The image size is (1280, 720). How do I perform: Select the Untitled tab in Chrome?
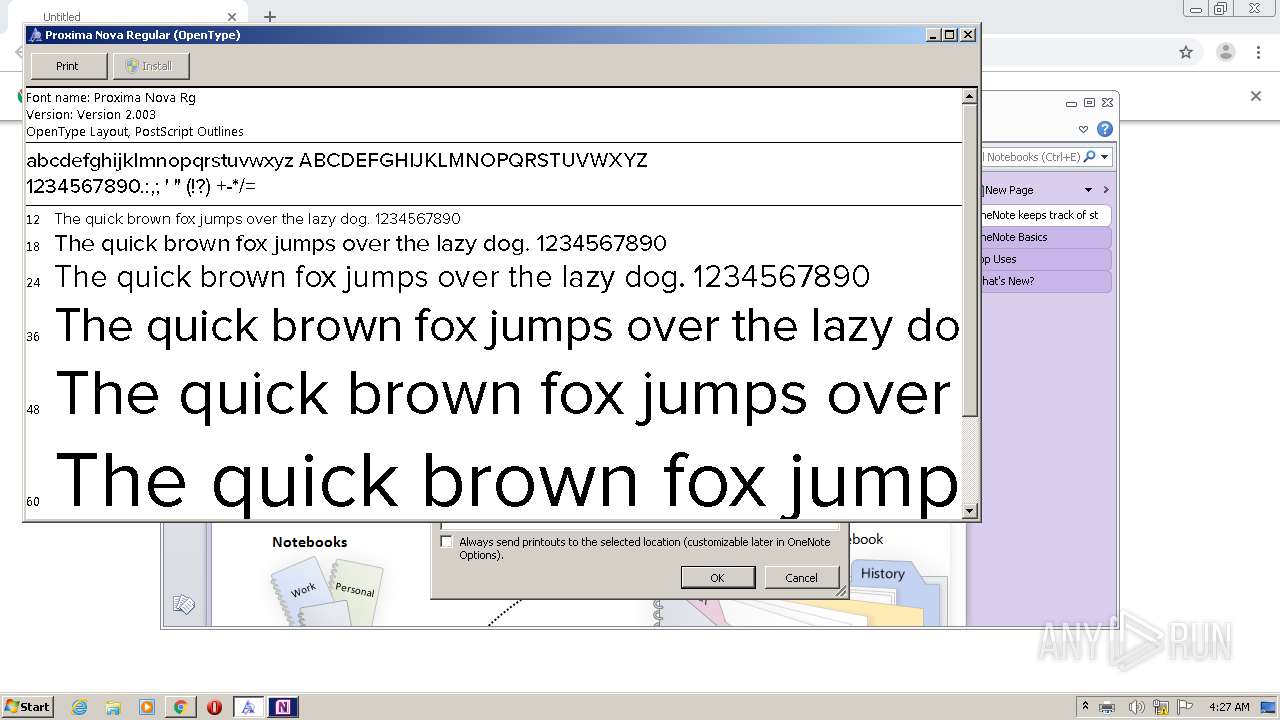point(130,16)
